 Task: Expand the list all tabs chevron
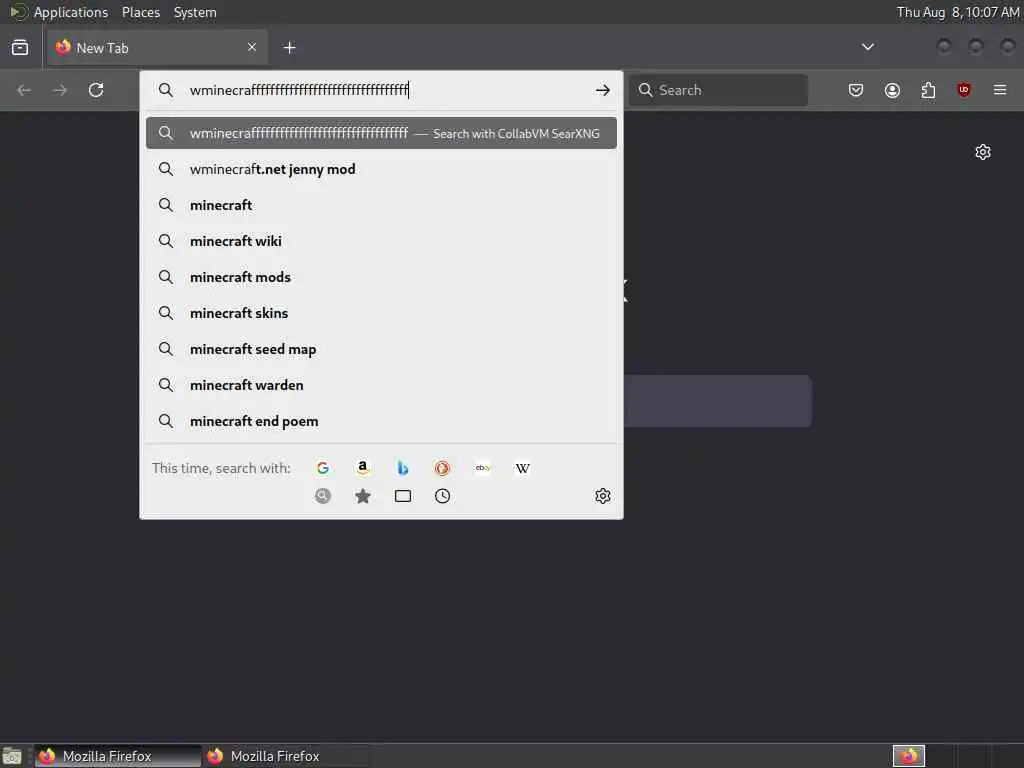coord(868,47)
